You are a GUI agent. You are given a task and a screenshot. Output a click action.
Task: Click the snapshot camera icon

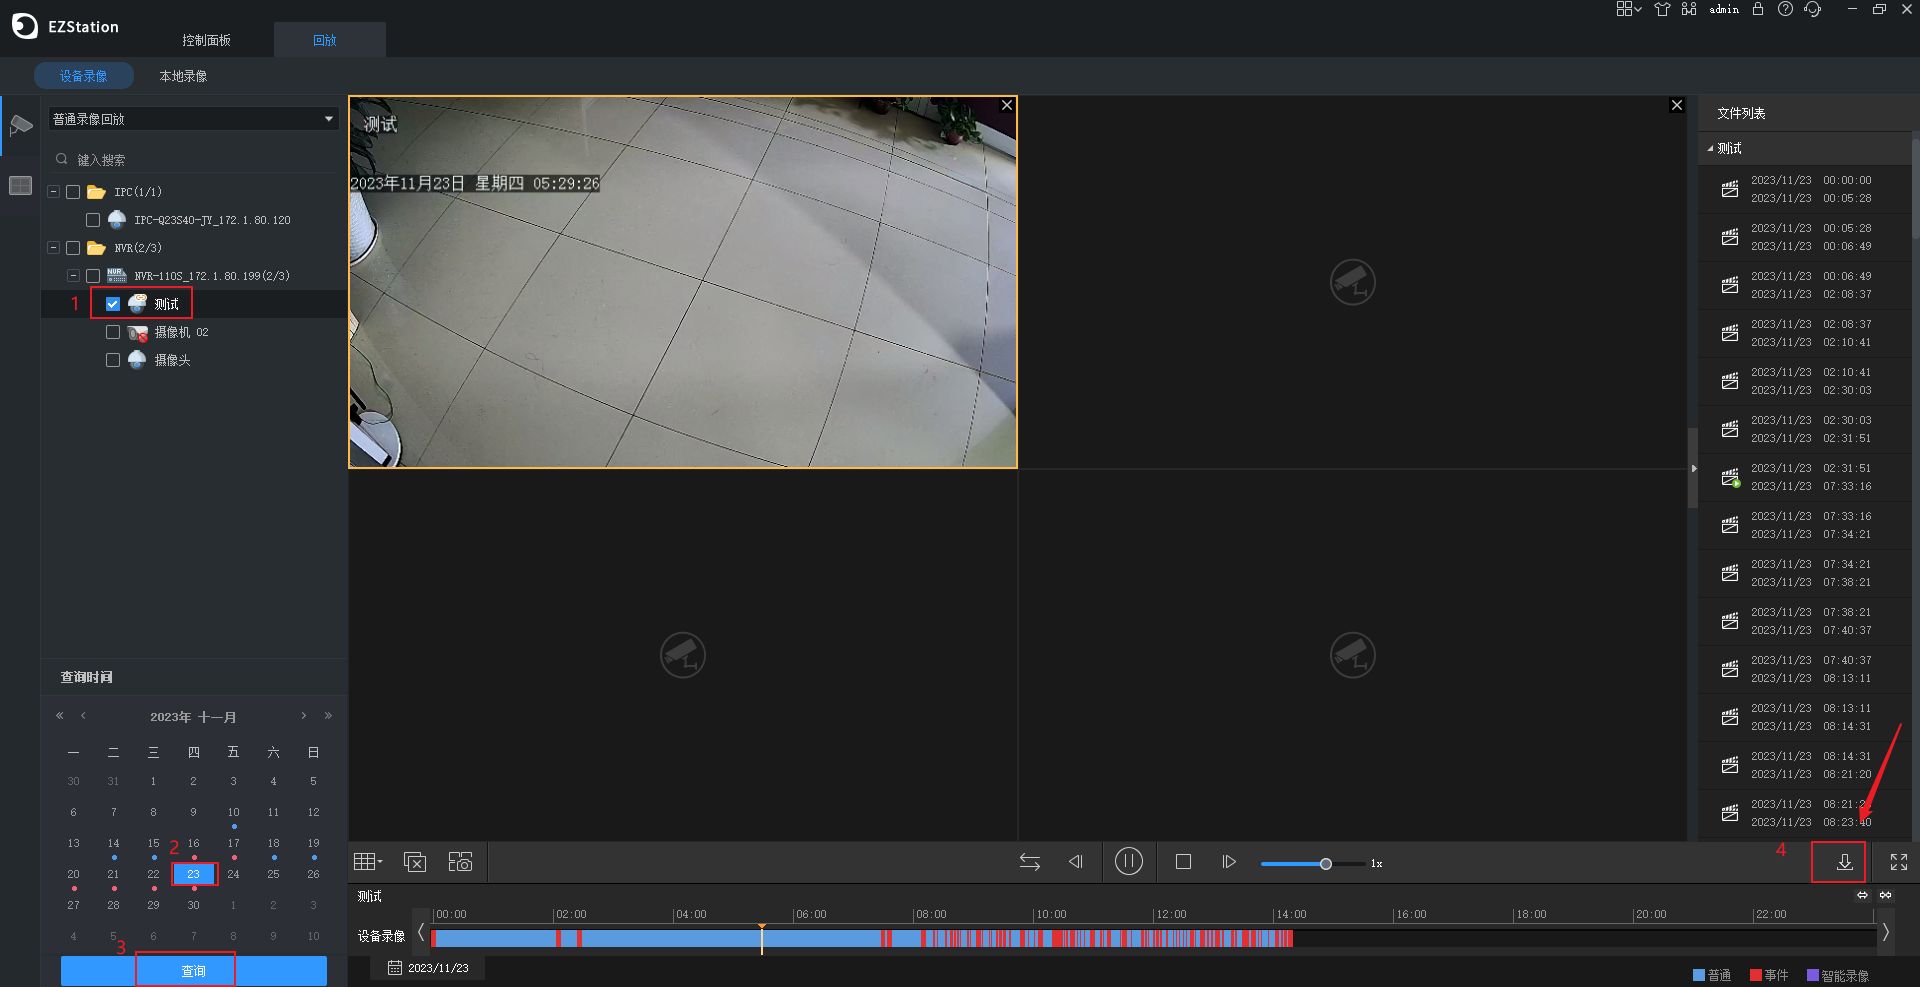(x=460, y=862)
